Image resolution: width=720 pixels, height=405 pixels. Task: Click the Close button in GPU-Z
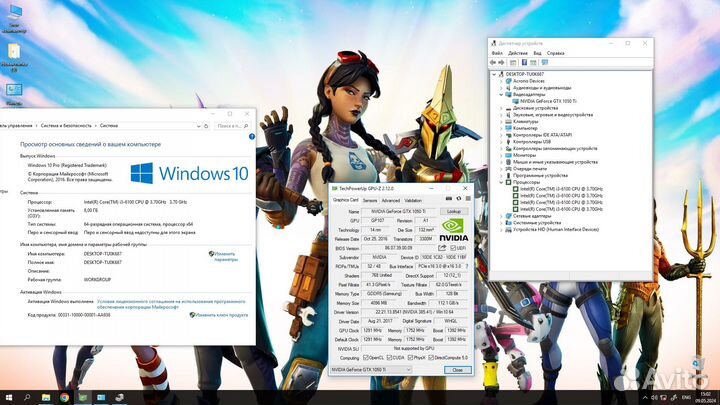pyautogui.click(x=456, y=370)
